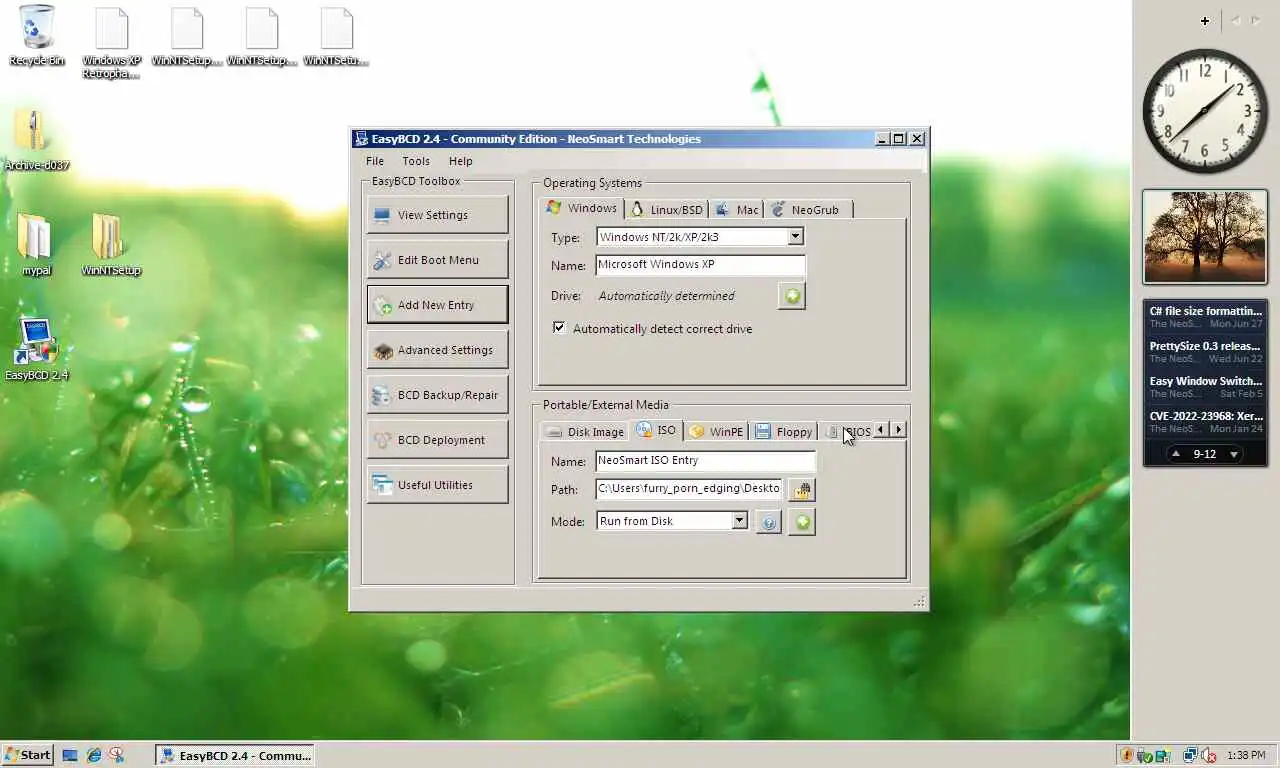The height and width of the screenshot is (768, 1280).
Task: Browse for an ISO file
Action: (x=801, y=490)
